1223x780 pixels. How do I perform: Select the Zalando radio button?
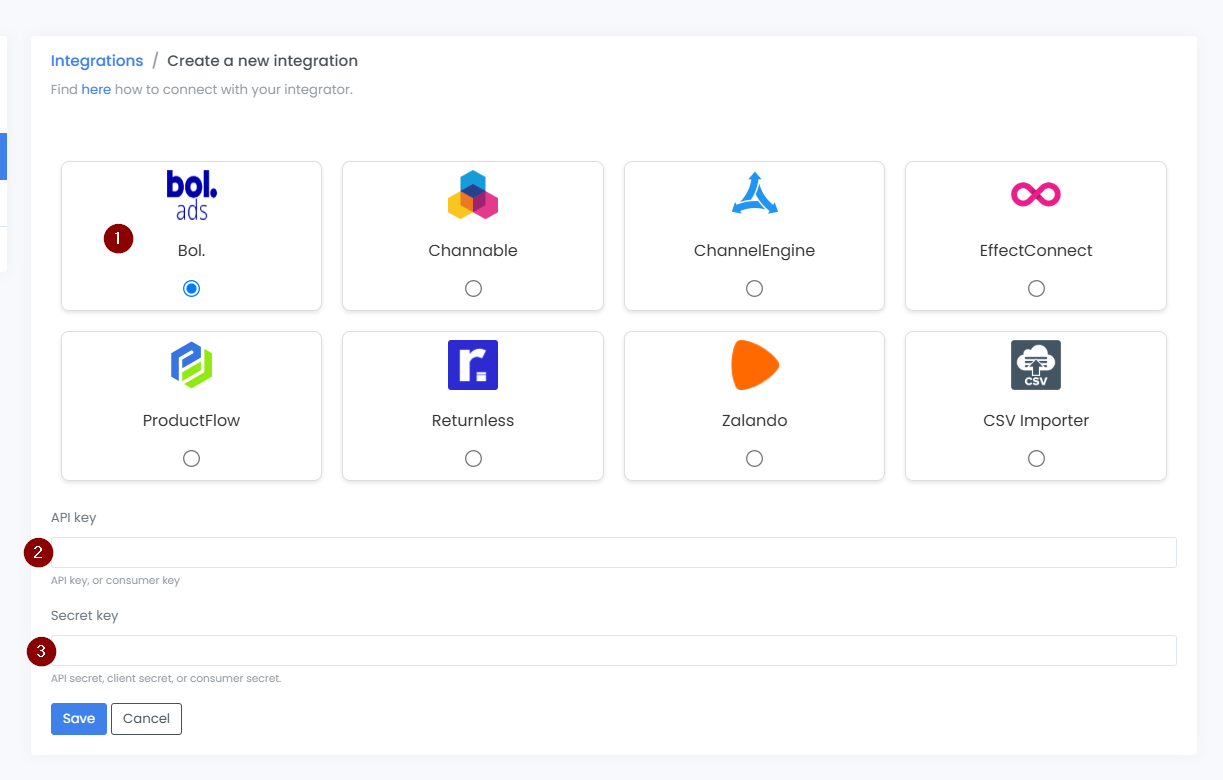tap(754, 458)
